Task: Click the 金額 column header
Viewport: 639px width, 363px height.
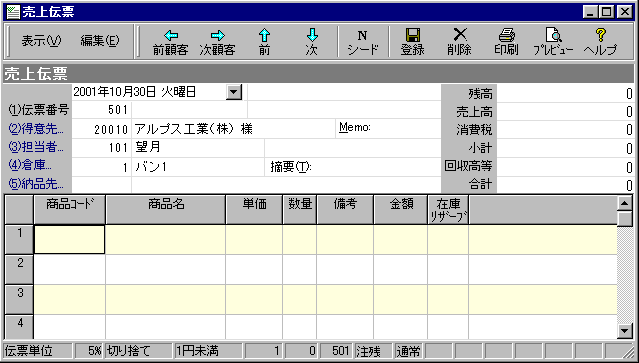Action: (x=401, y=209)
